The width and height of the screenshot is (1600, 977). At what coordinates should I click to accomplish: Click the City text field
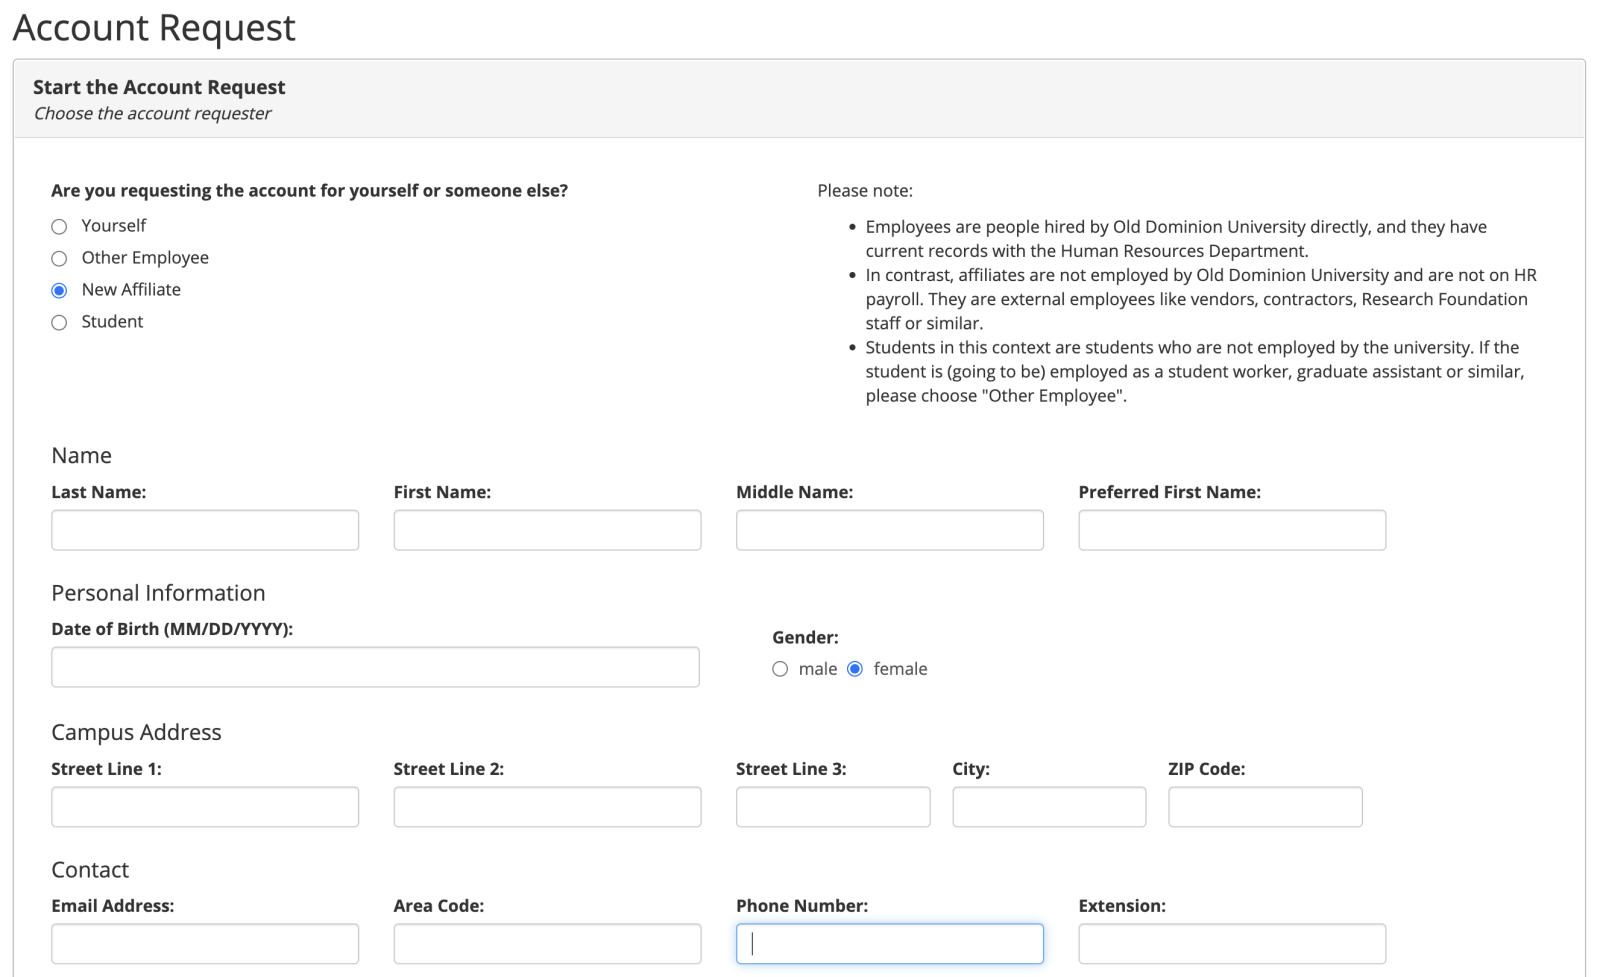coord(1049,807)
